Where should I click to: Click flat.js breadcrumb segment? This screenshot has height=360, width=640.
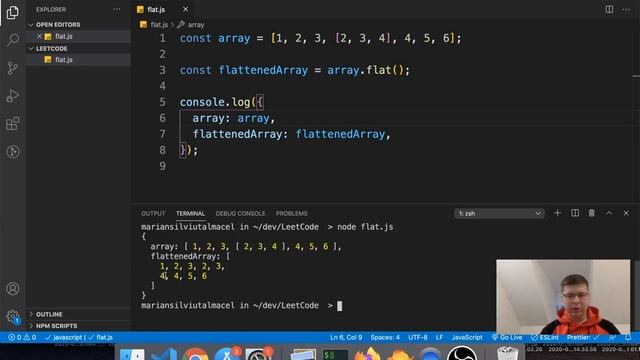tap(159, 25)
